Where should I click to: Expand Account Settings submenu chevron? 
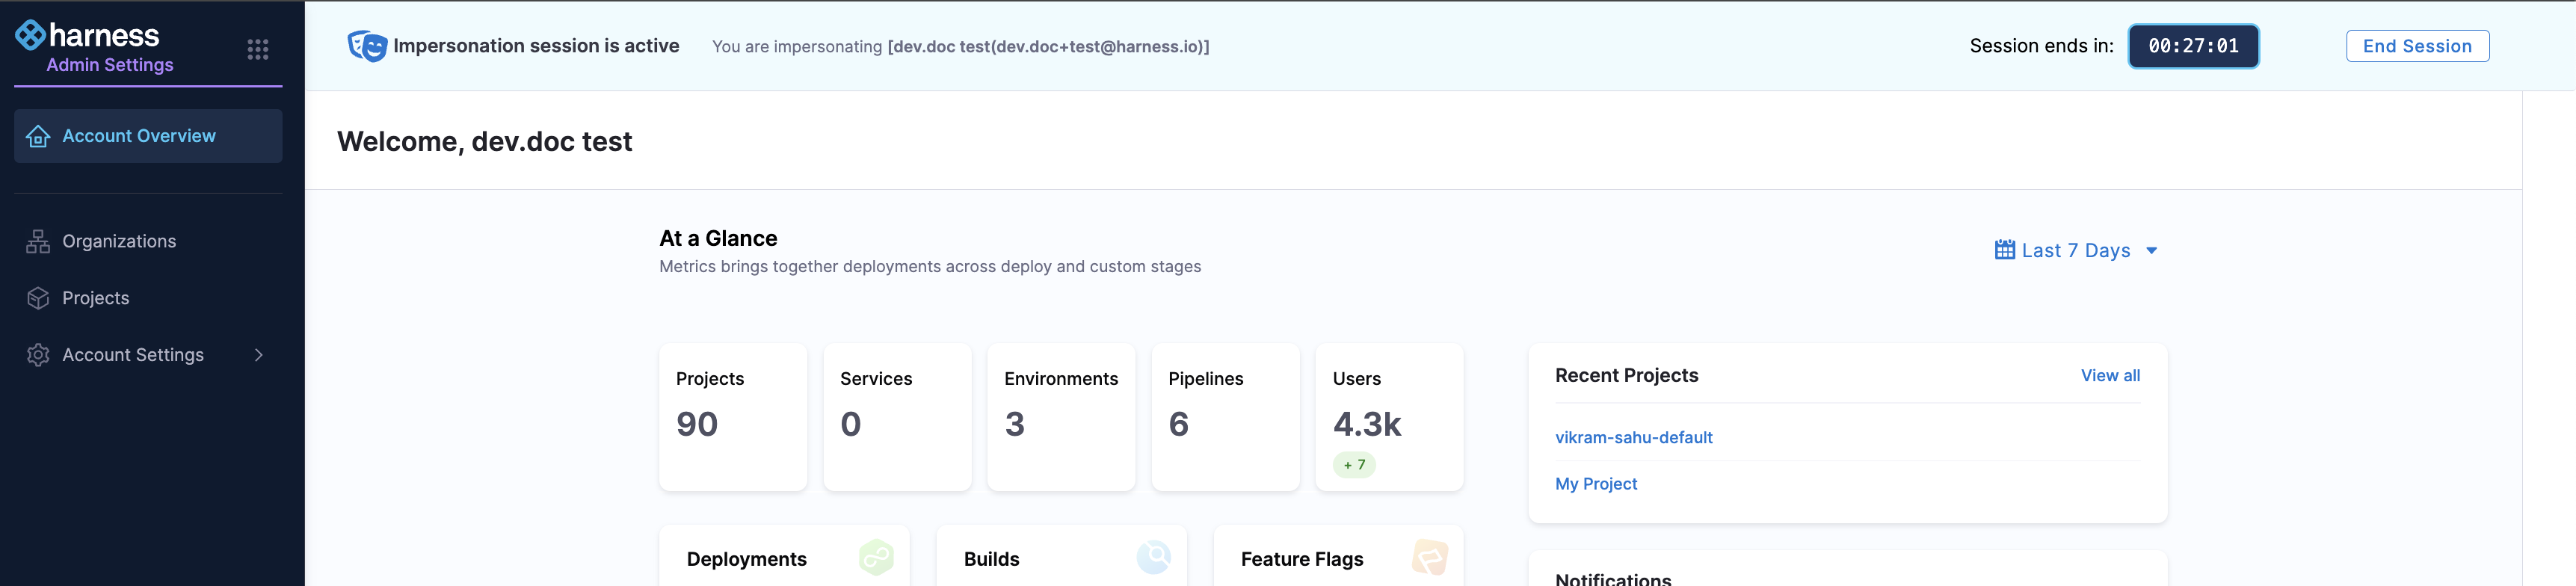259,356
